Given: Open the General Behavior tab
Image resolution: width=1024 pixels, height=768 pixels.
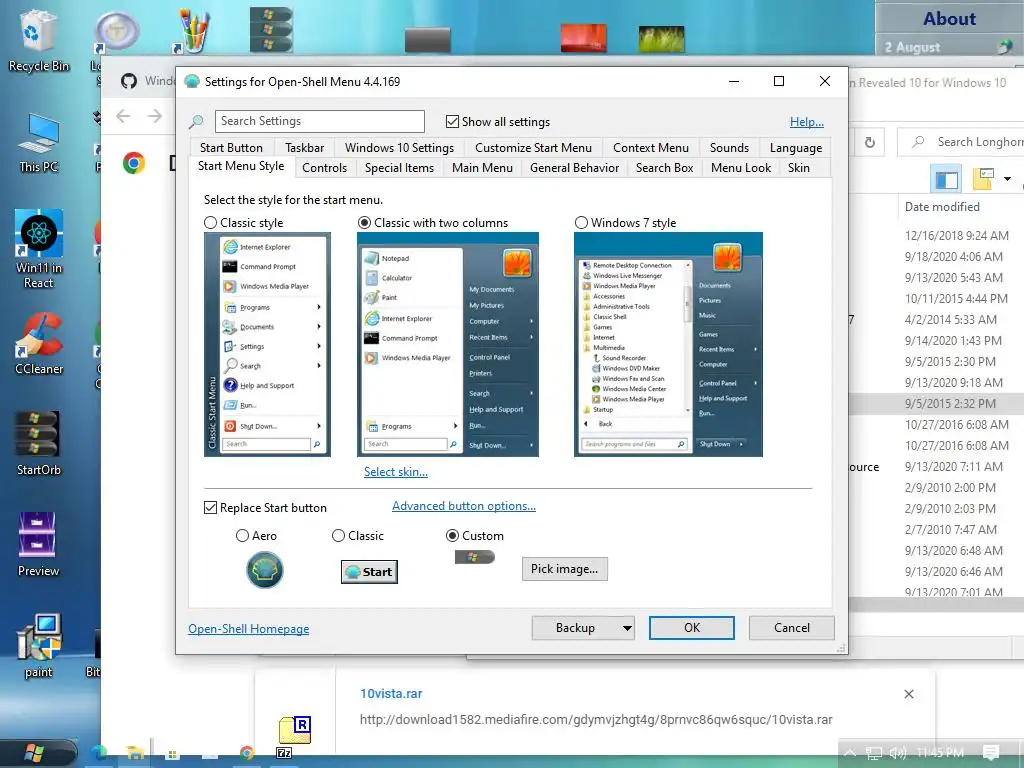Looking at the screenshot, I should 574,168.
